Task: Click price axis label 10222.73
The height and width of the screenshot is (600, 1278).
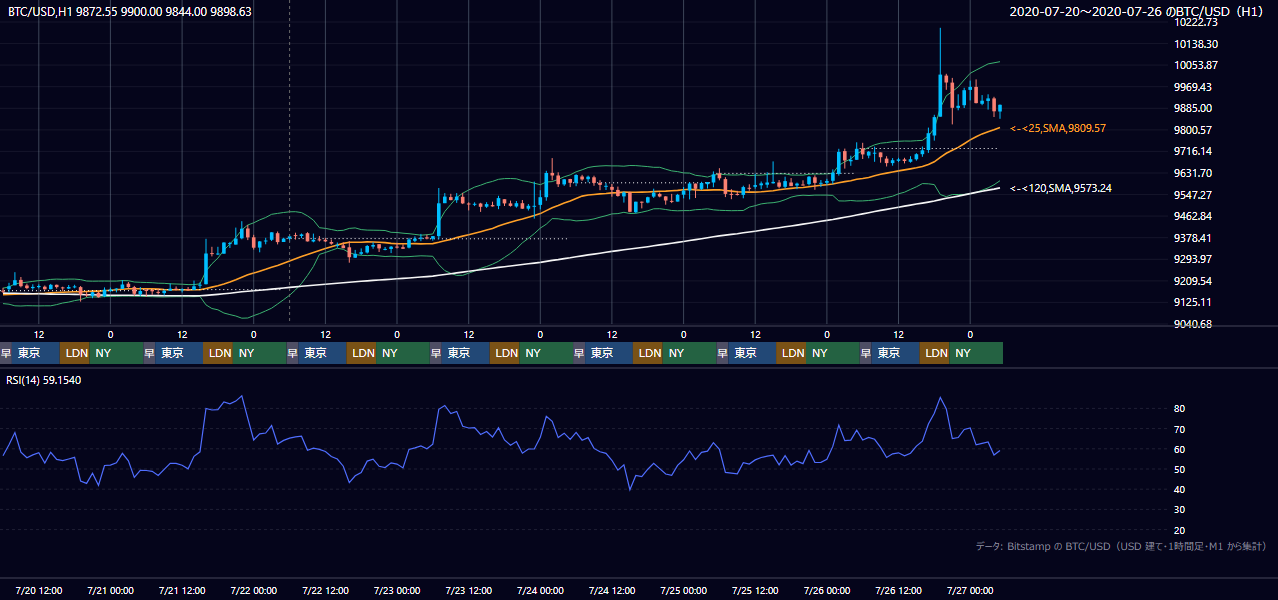Action: click(x=1196, y=22)
